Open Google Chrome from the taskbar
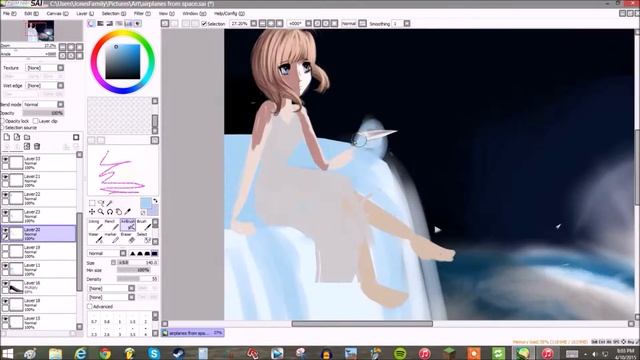Screen dimensions: 640x360 (x=105, y=353)
